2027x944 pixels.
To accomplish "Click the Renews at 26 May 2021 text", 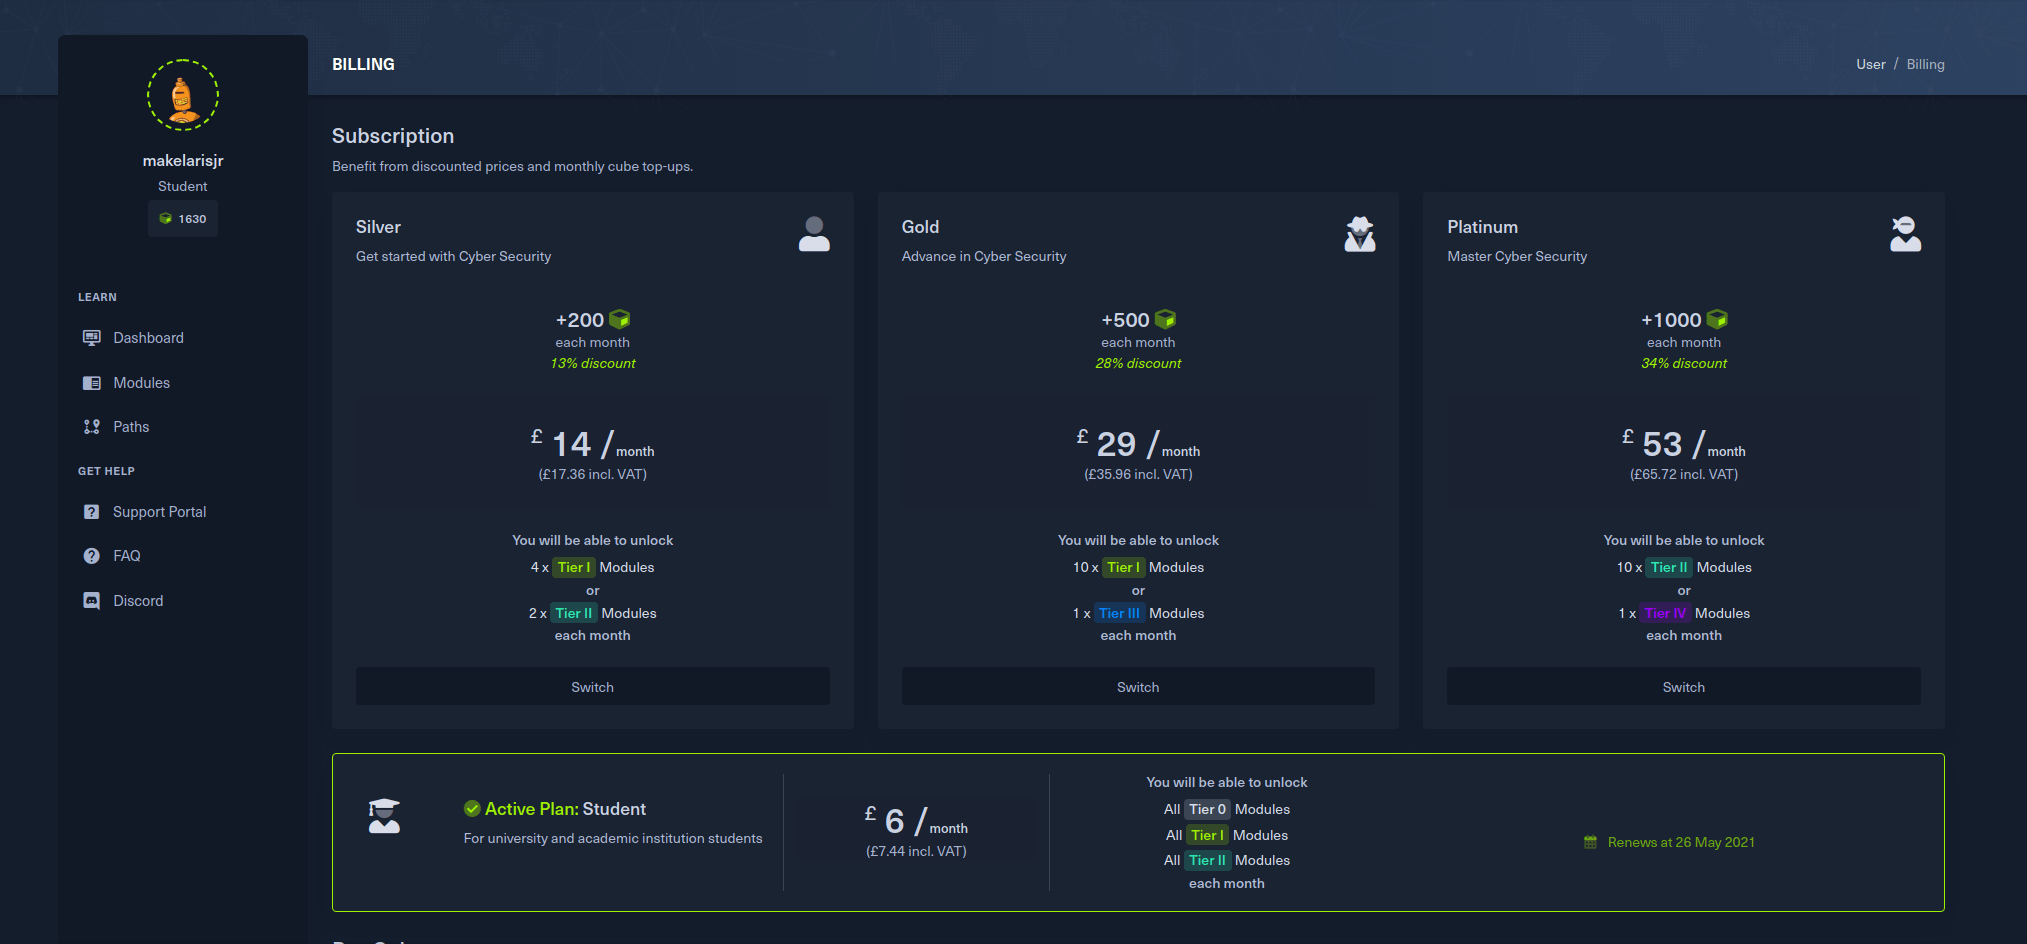I will click(1680, 842).
